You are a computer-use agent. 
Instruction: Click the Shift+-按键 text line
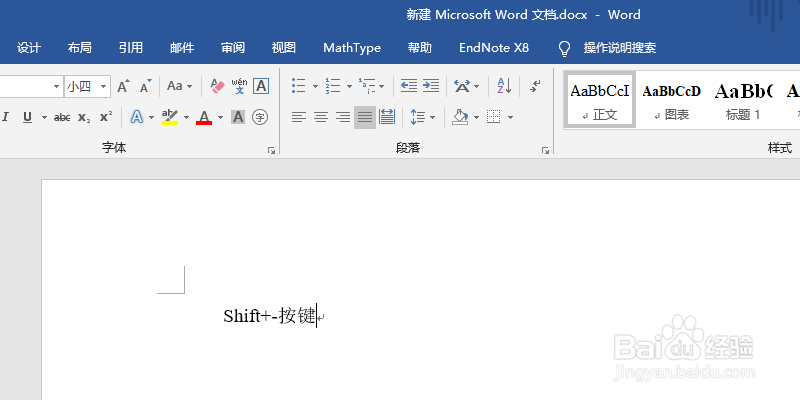[x=270, y=316]
